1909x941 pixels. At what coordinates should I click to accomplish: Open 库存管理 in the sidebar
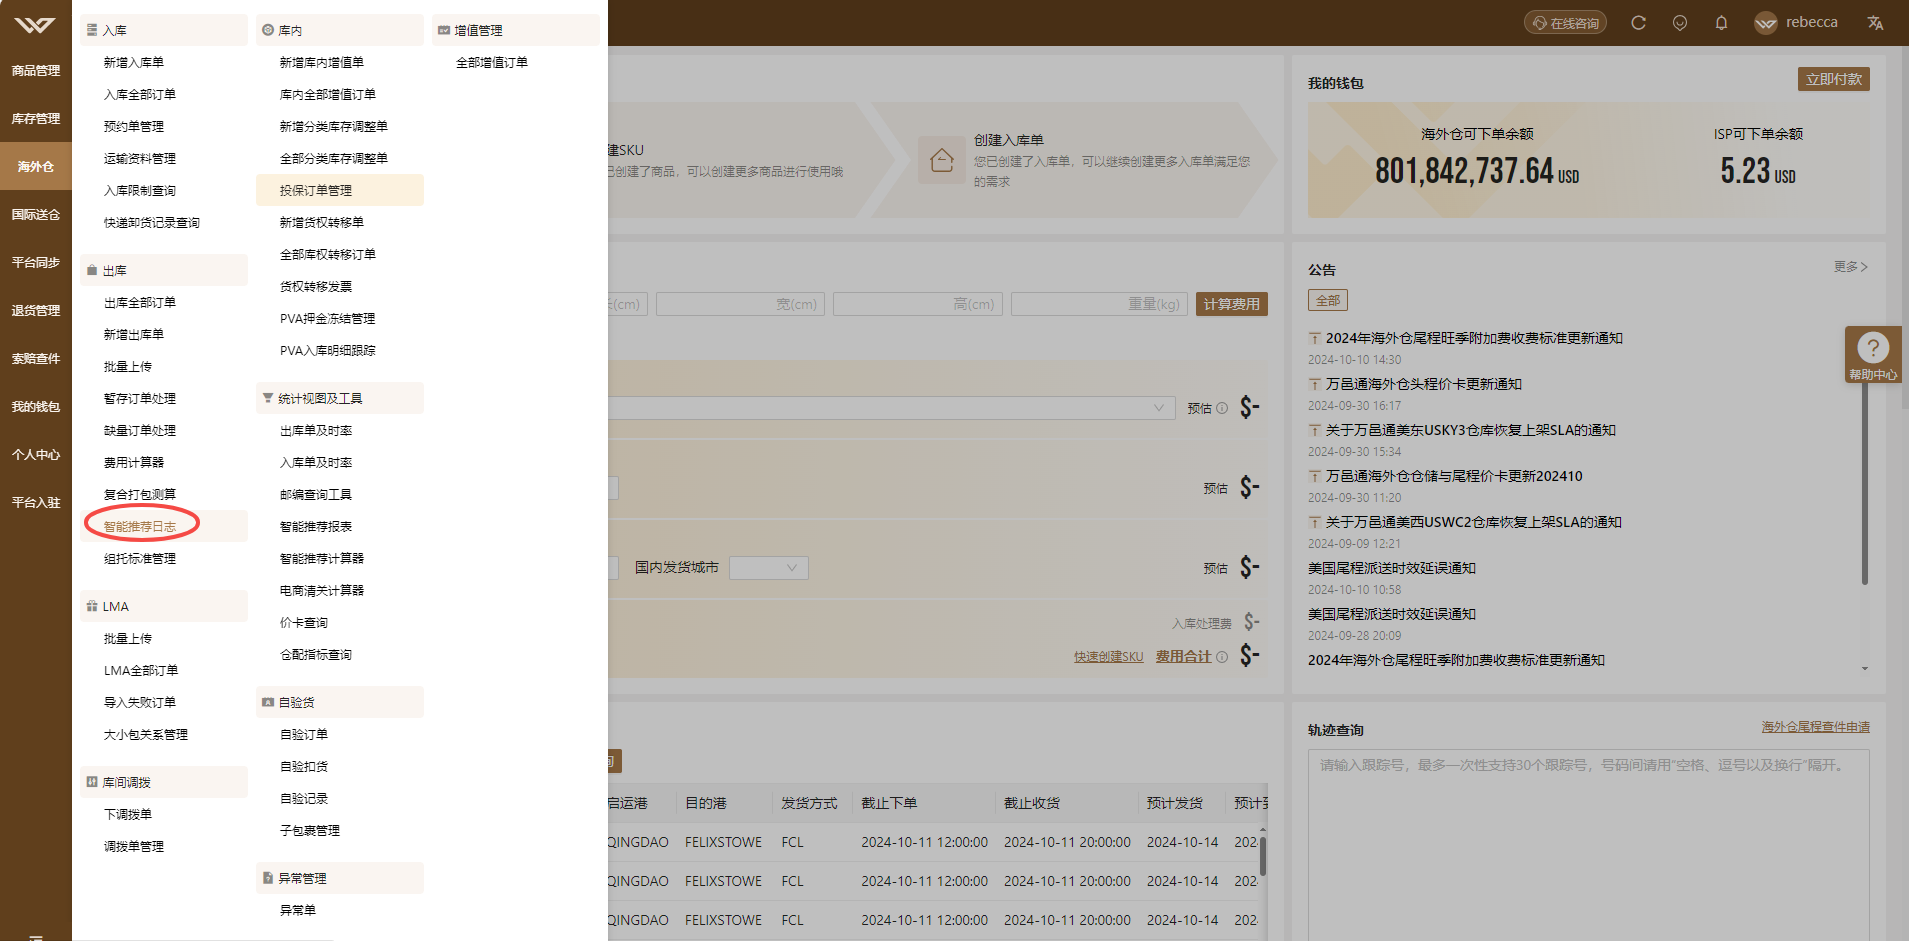click(x=36, y=119)
